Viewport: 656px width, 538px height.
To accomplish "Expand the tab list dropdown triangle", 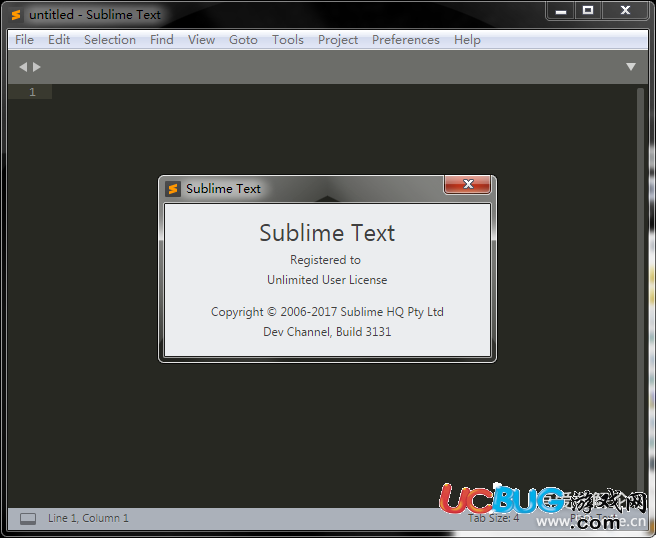I will 631,67.
